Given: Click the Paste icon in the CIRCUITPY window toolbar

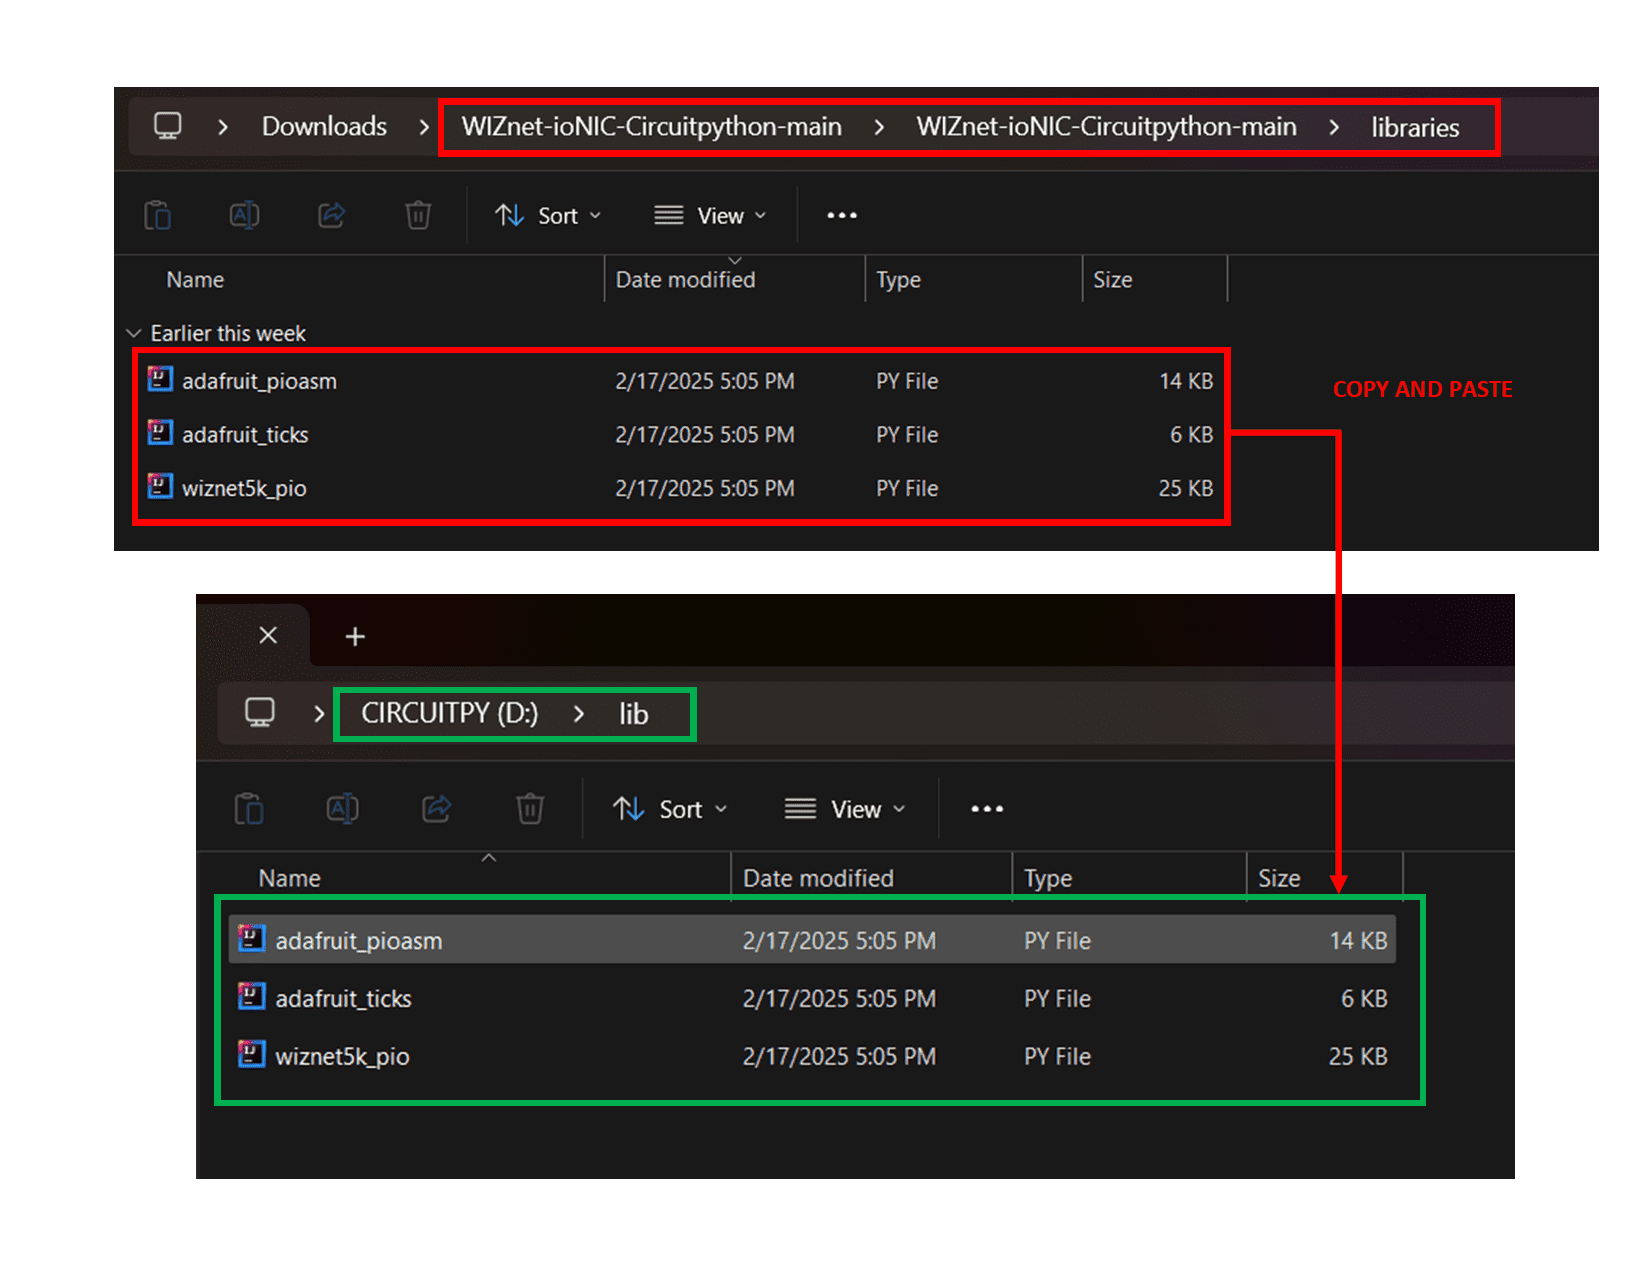Looking at the screenshot, I should 249,808.
